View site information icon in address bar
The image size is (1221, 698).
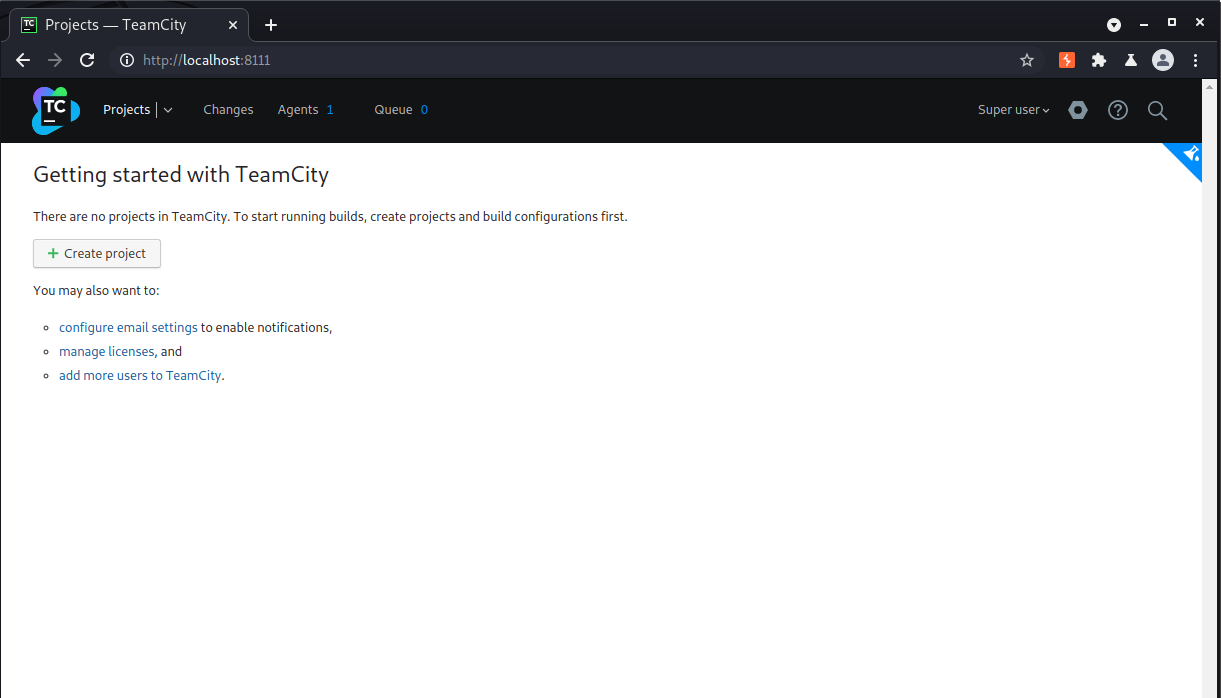[x=127, y=60]
